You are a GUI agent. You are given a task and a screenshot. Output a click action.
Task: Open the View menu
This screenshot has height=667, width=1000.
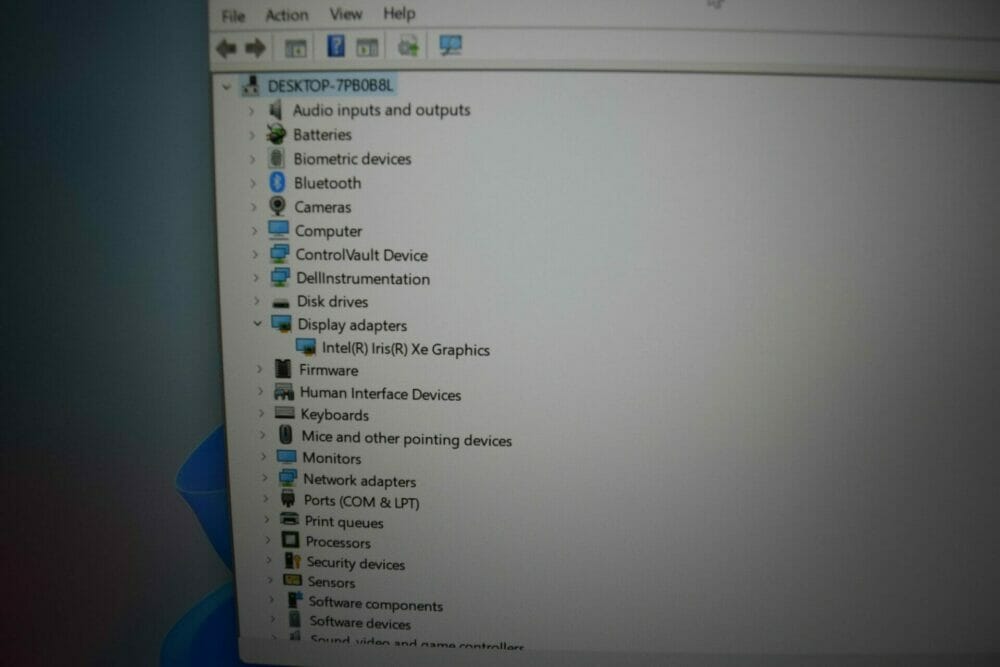point(345,13)
